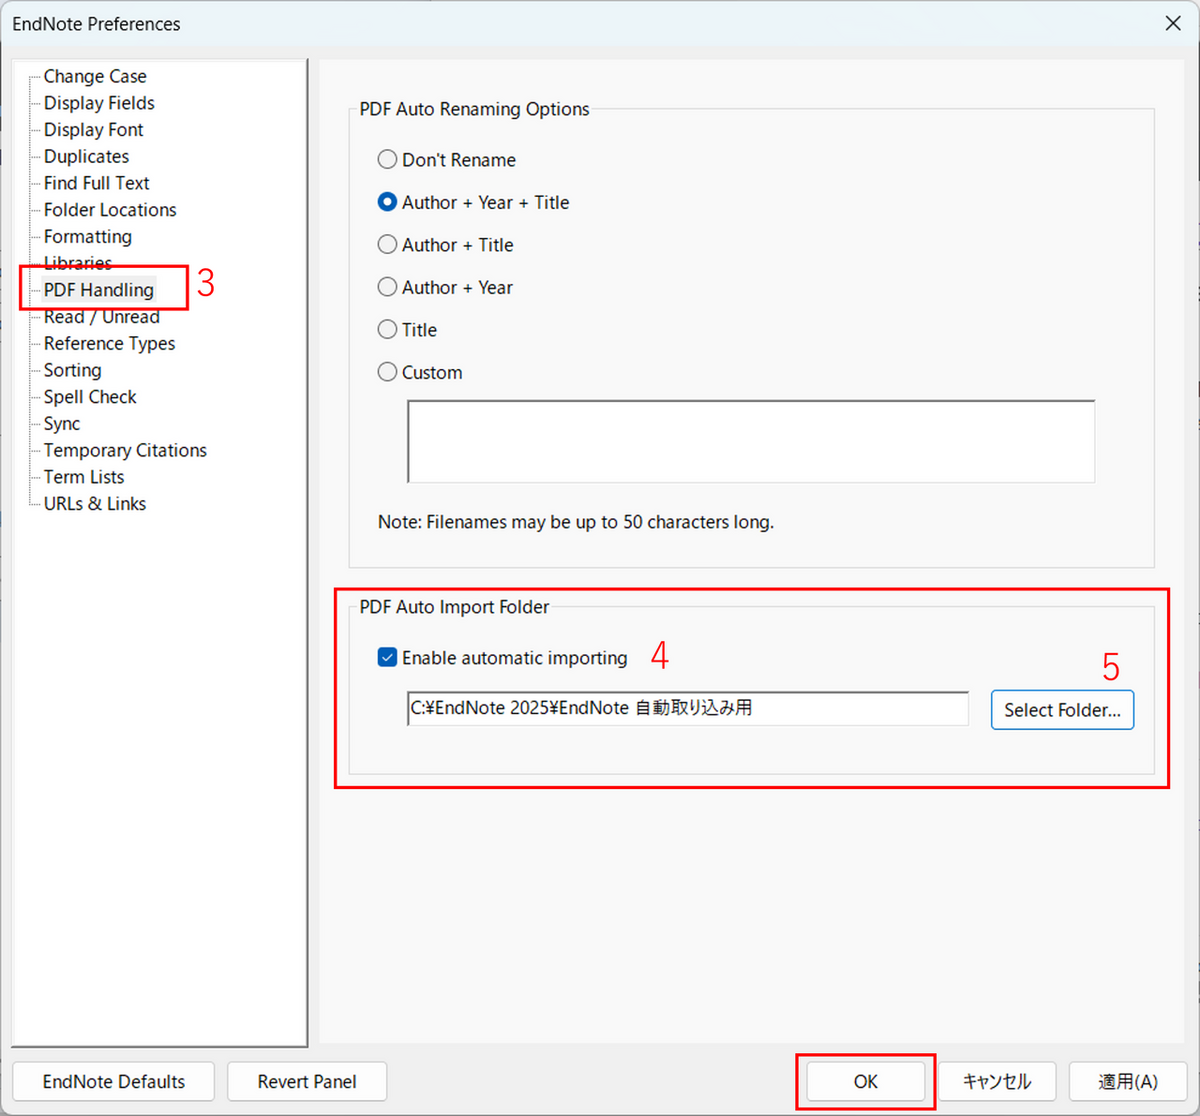Pick the Title only renaming option

click(x=387, y=330)
